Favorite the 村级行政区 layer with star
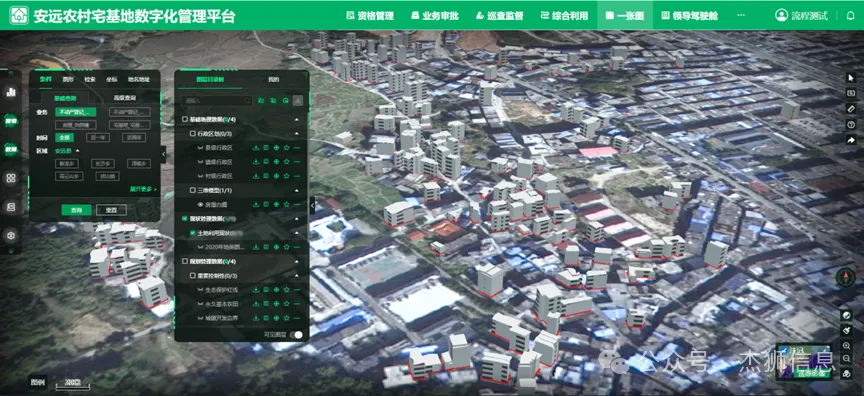The image size is (864, 396). 287,176
